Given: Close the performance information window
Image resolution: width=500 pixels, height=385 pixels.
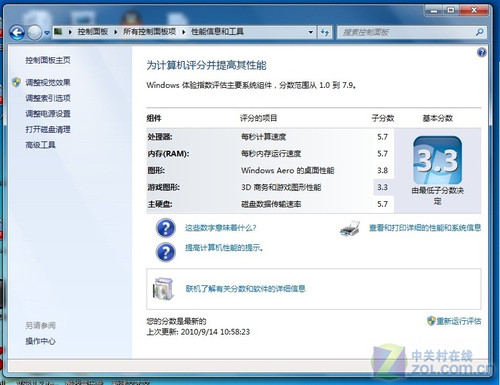Looking at the screenshot, I should tap(474, 11).
